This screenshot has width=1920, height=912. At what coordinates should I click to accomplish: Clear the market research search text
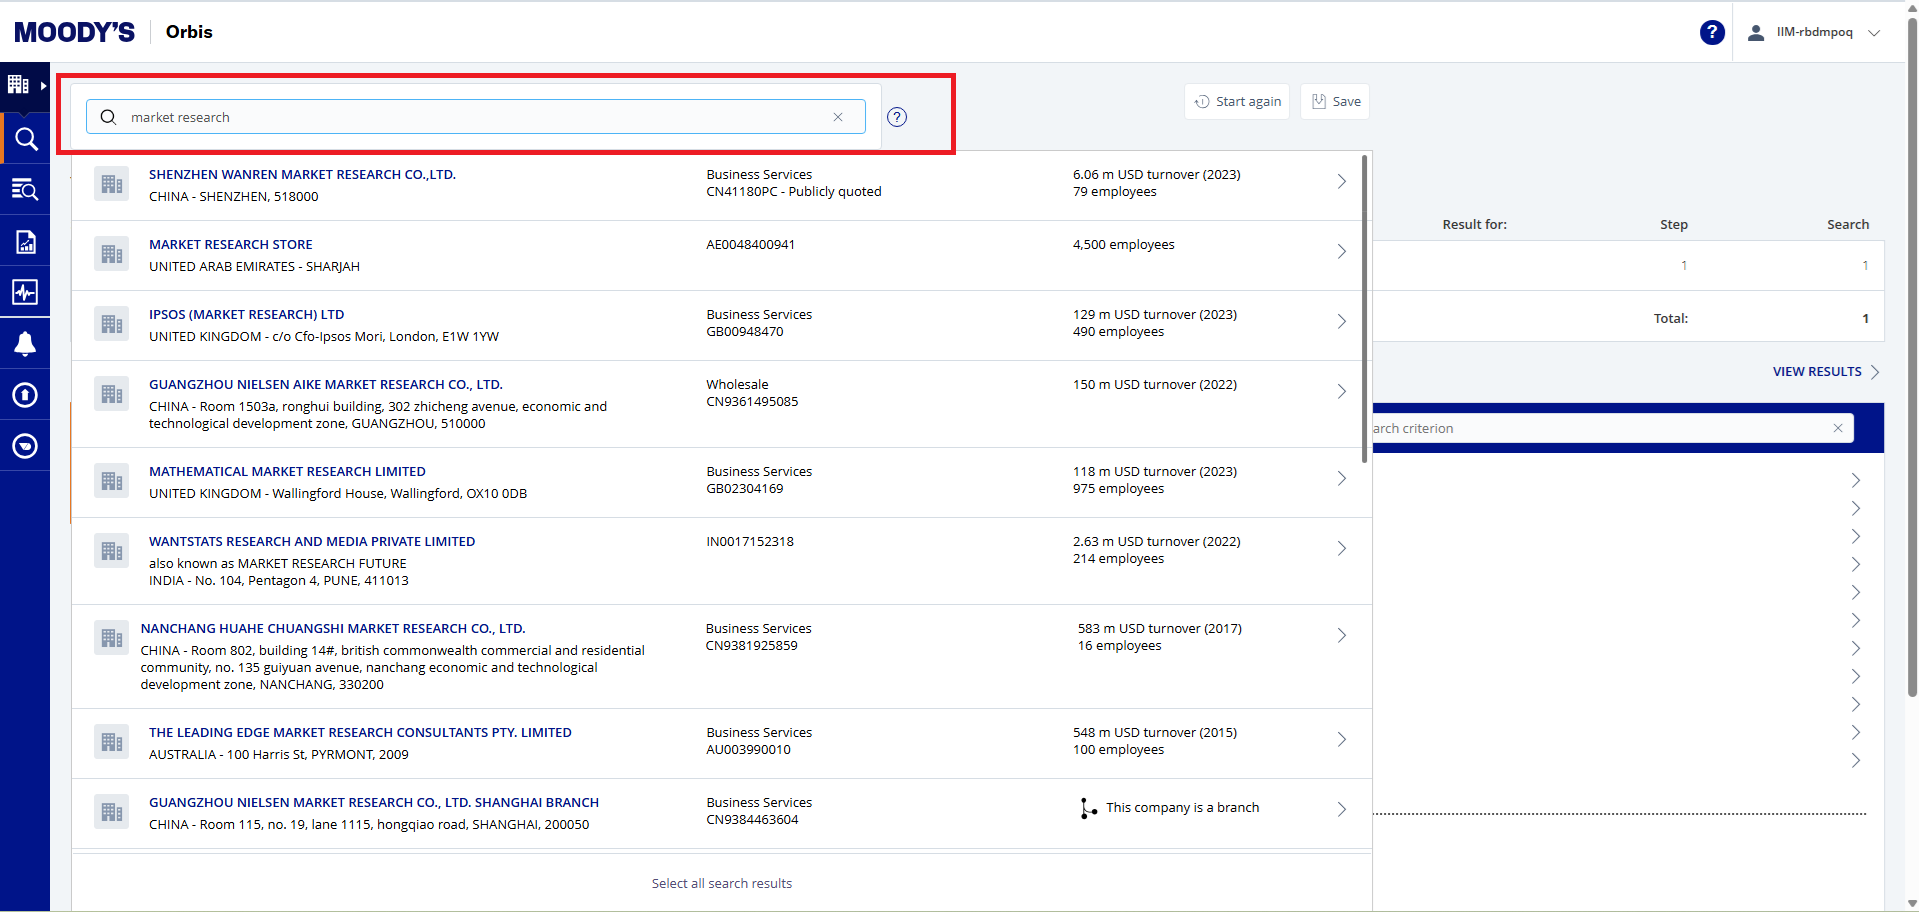pos(838,117)
